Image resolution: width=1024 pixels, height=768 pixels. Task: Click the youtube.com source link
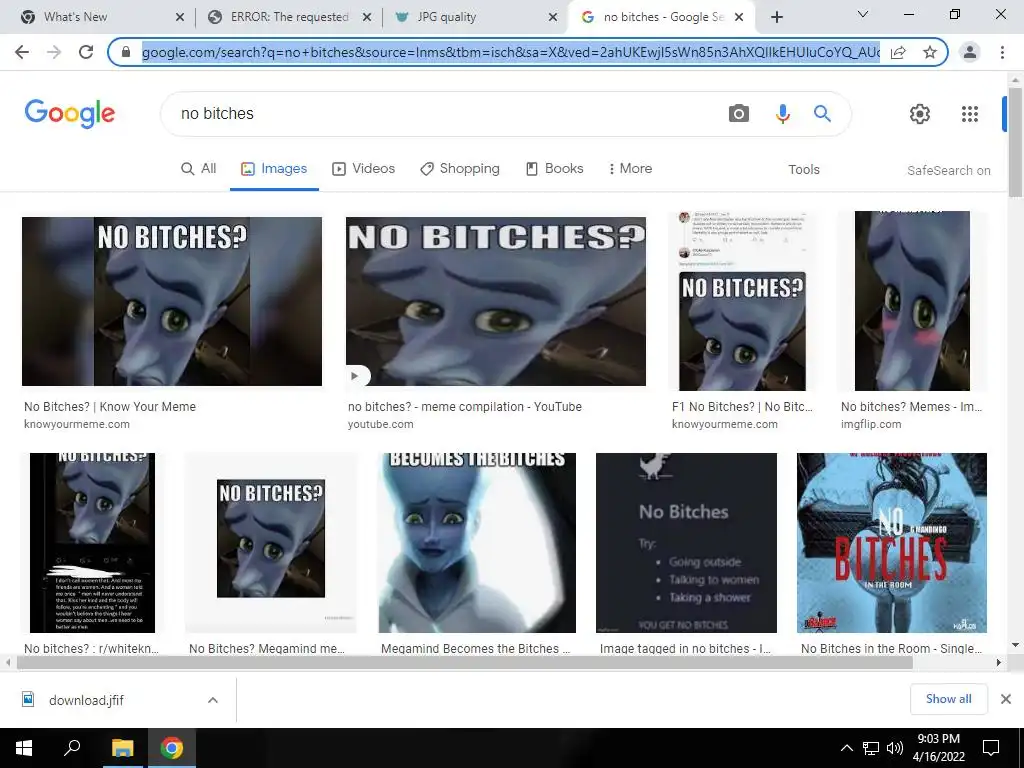click(381, 424)
